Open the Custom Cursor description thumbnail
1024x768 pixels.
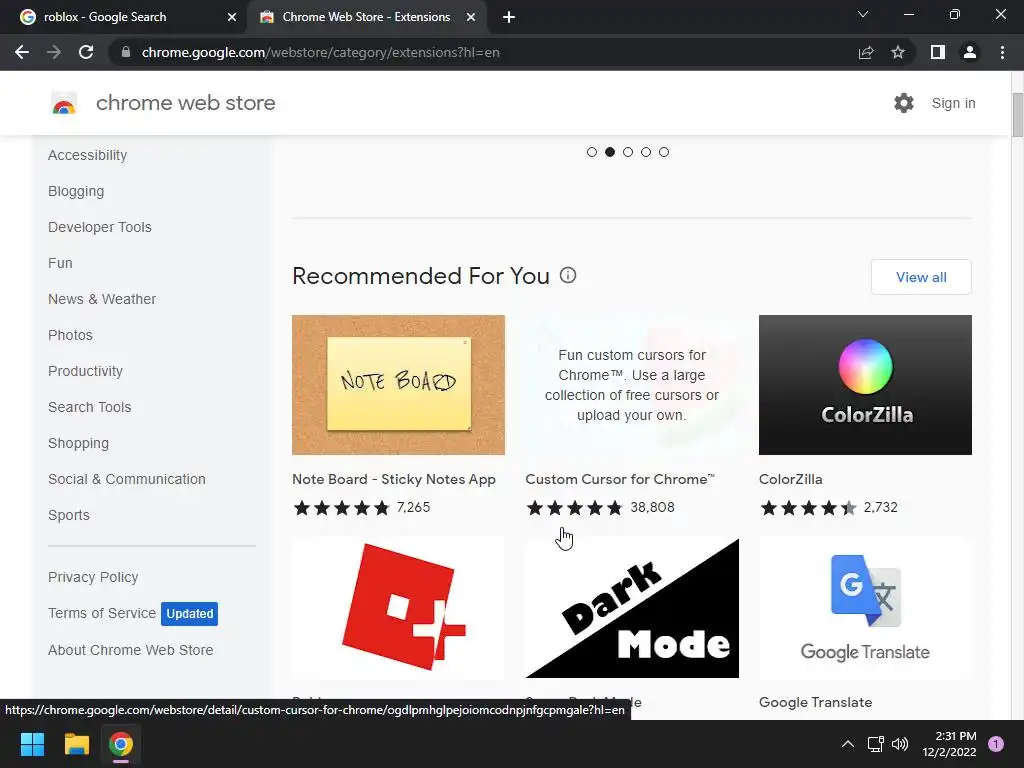(632, 385)
